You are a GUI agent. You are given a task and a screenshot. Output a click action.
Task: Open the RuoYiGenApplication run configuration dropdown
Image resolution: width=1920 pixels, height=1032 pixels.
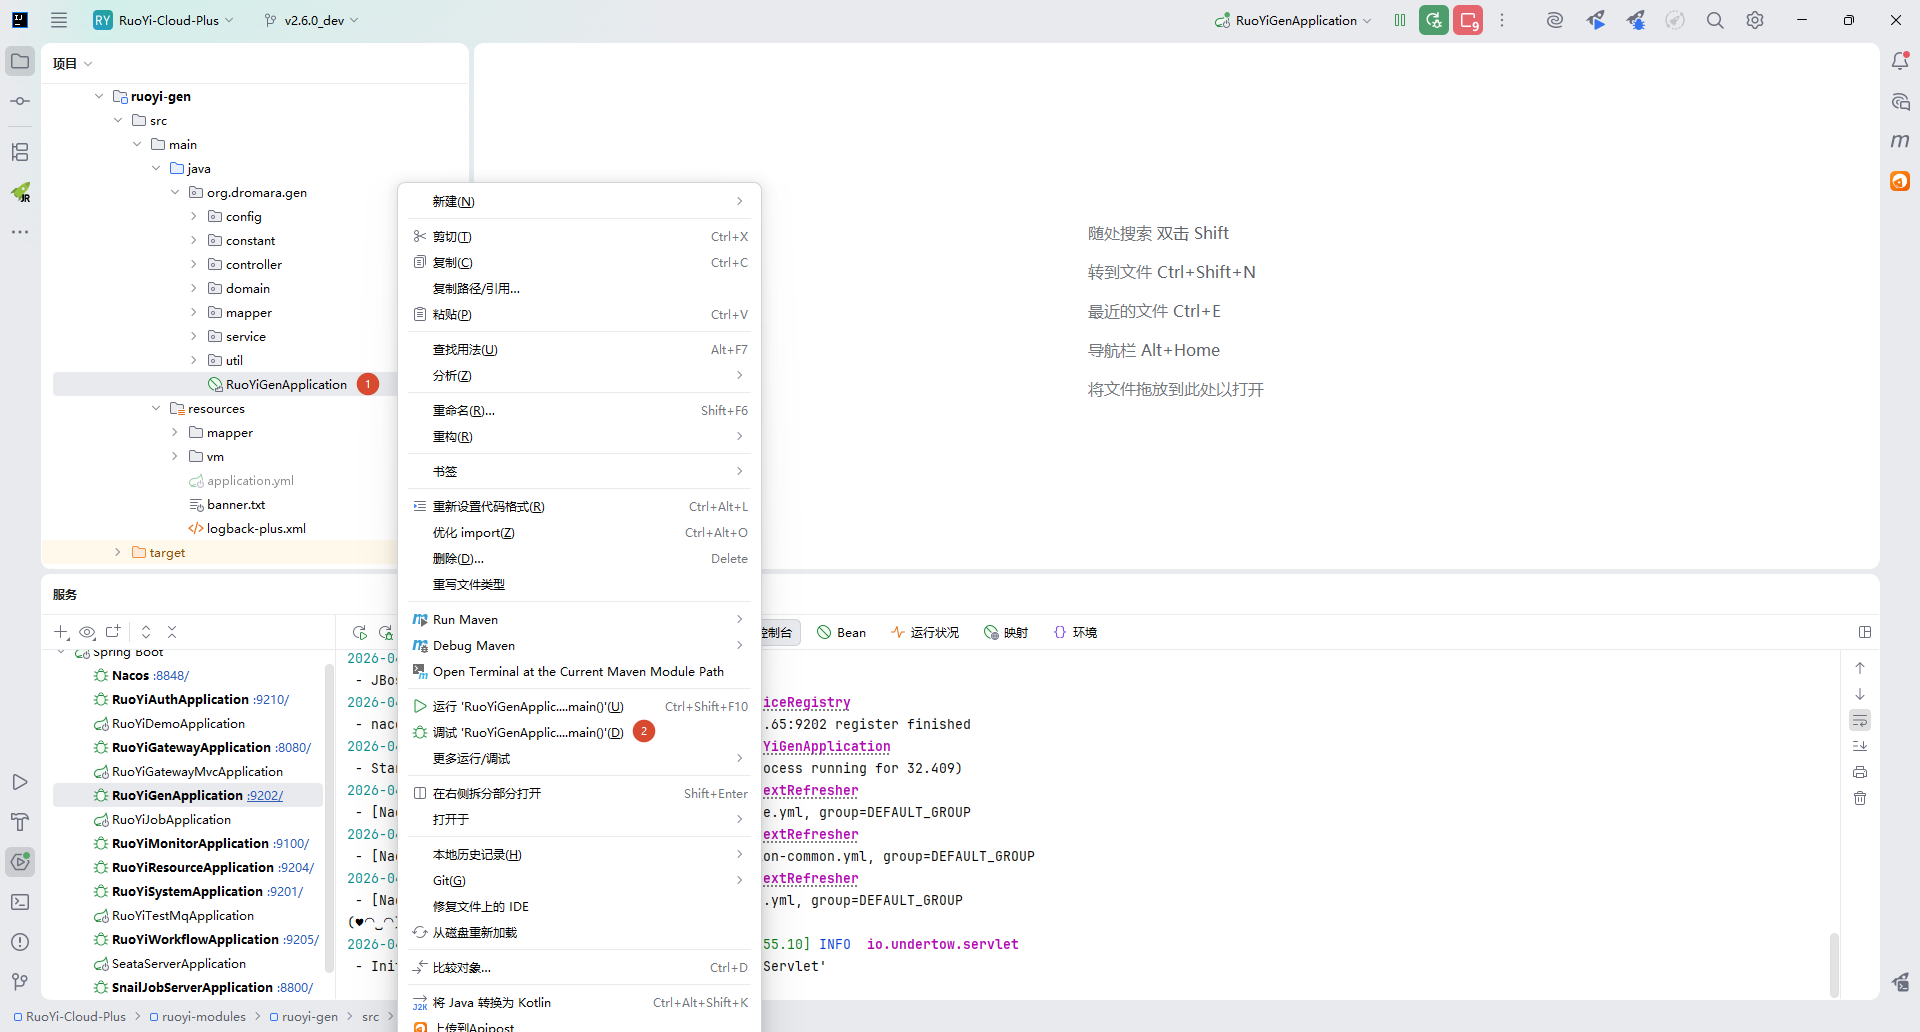coord(1294,20)
